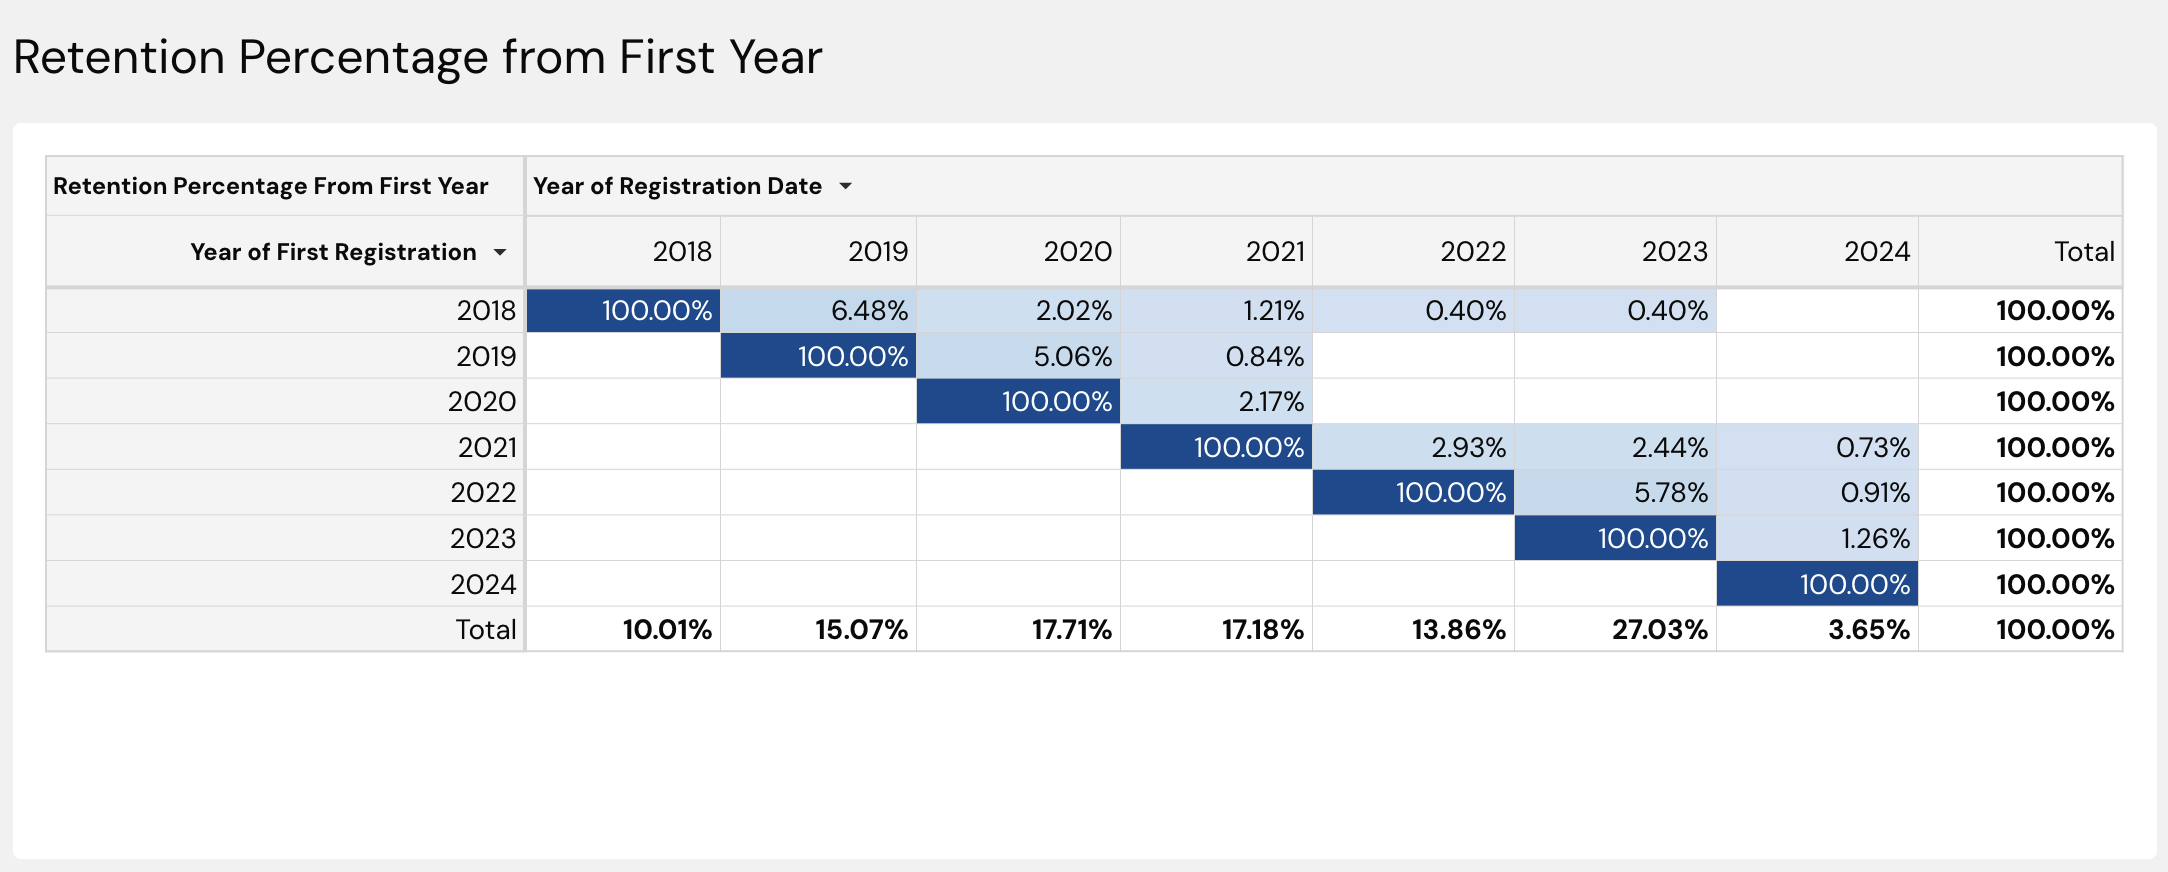The width and height of the screenshot is (2168, 872).
Task: Select the 27.03% total cell
Action: (1659, 629)
